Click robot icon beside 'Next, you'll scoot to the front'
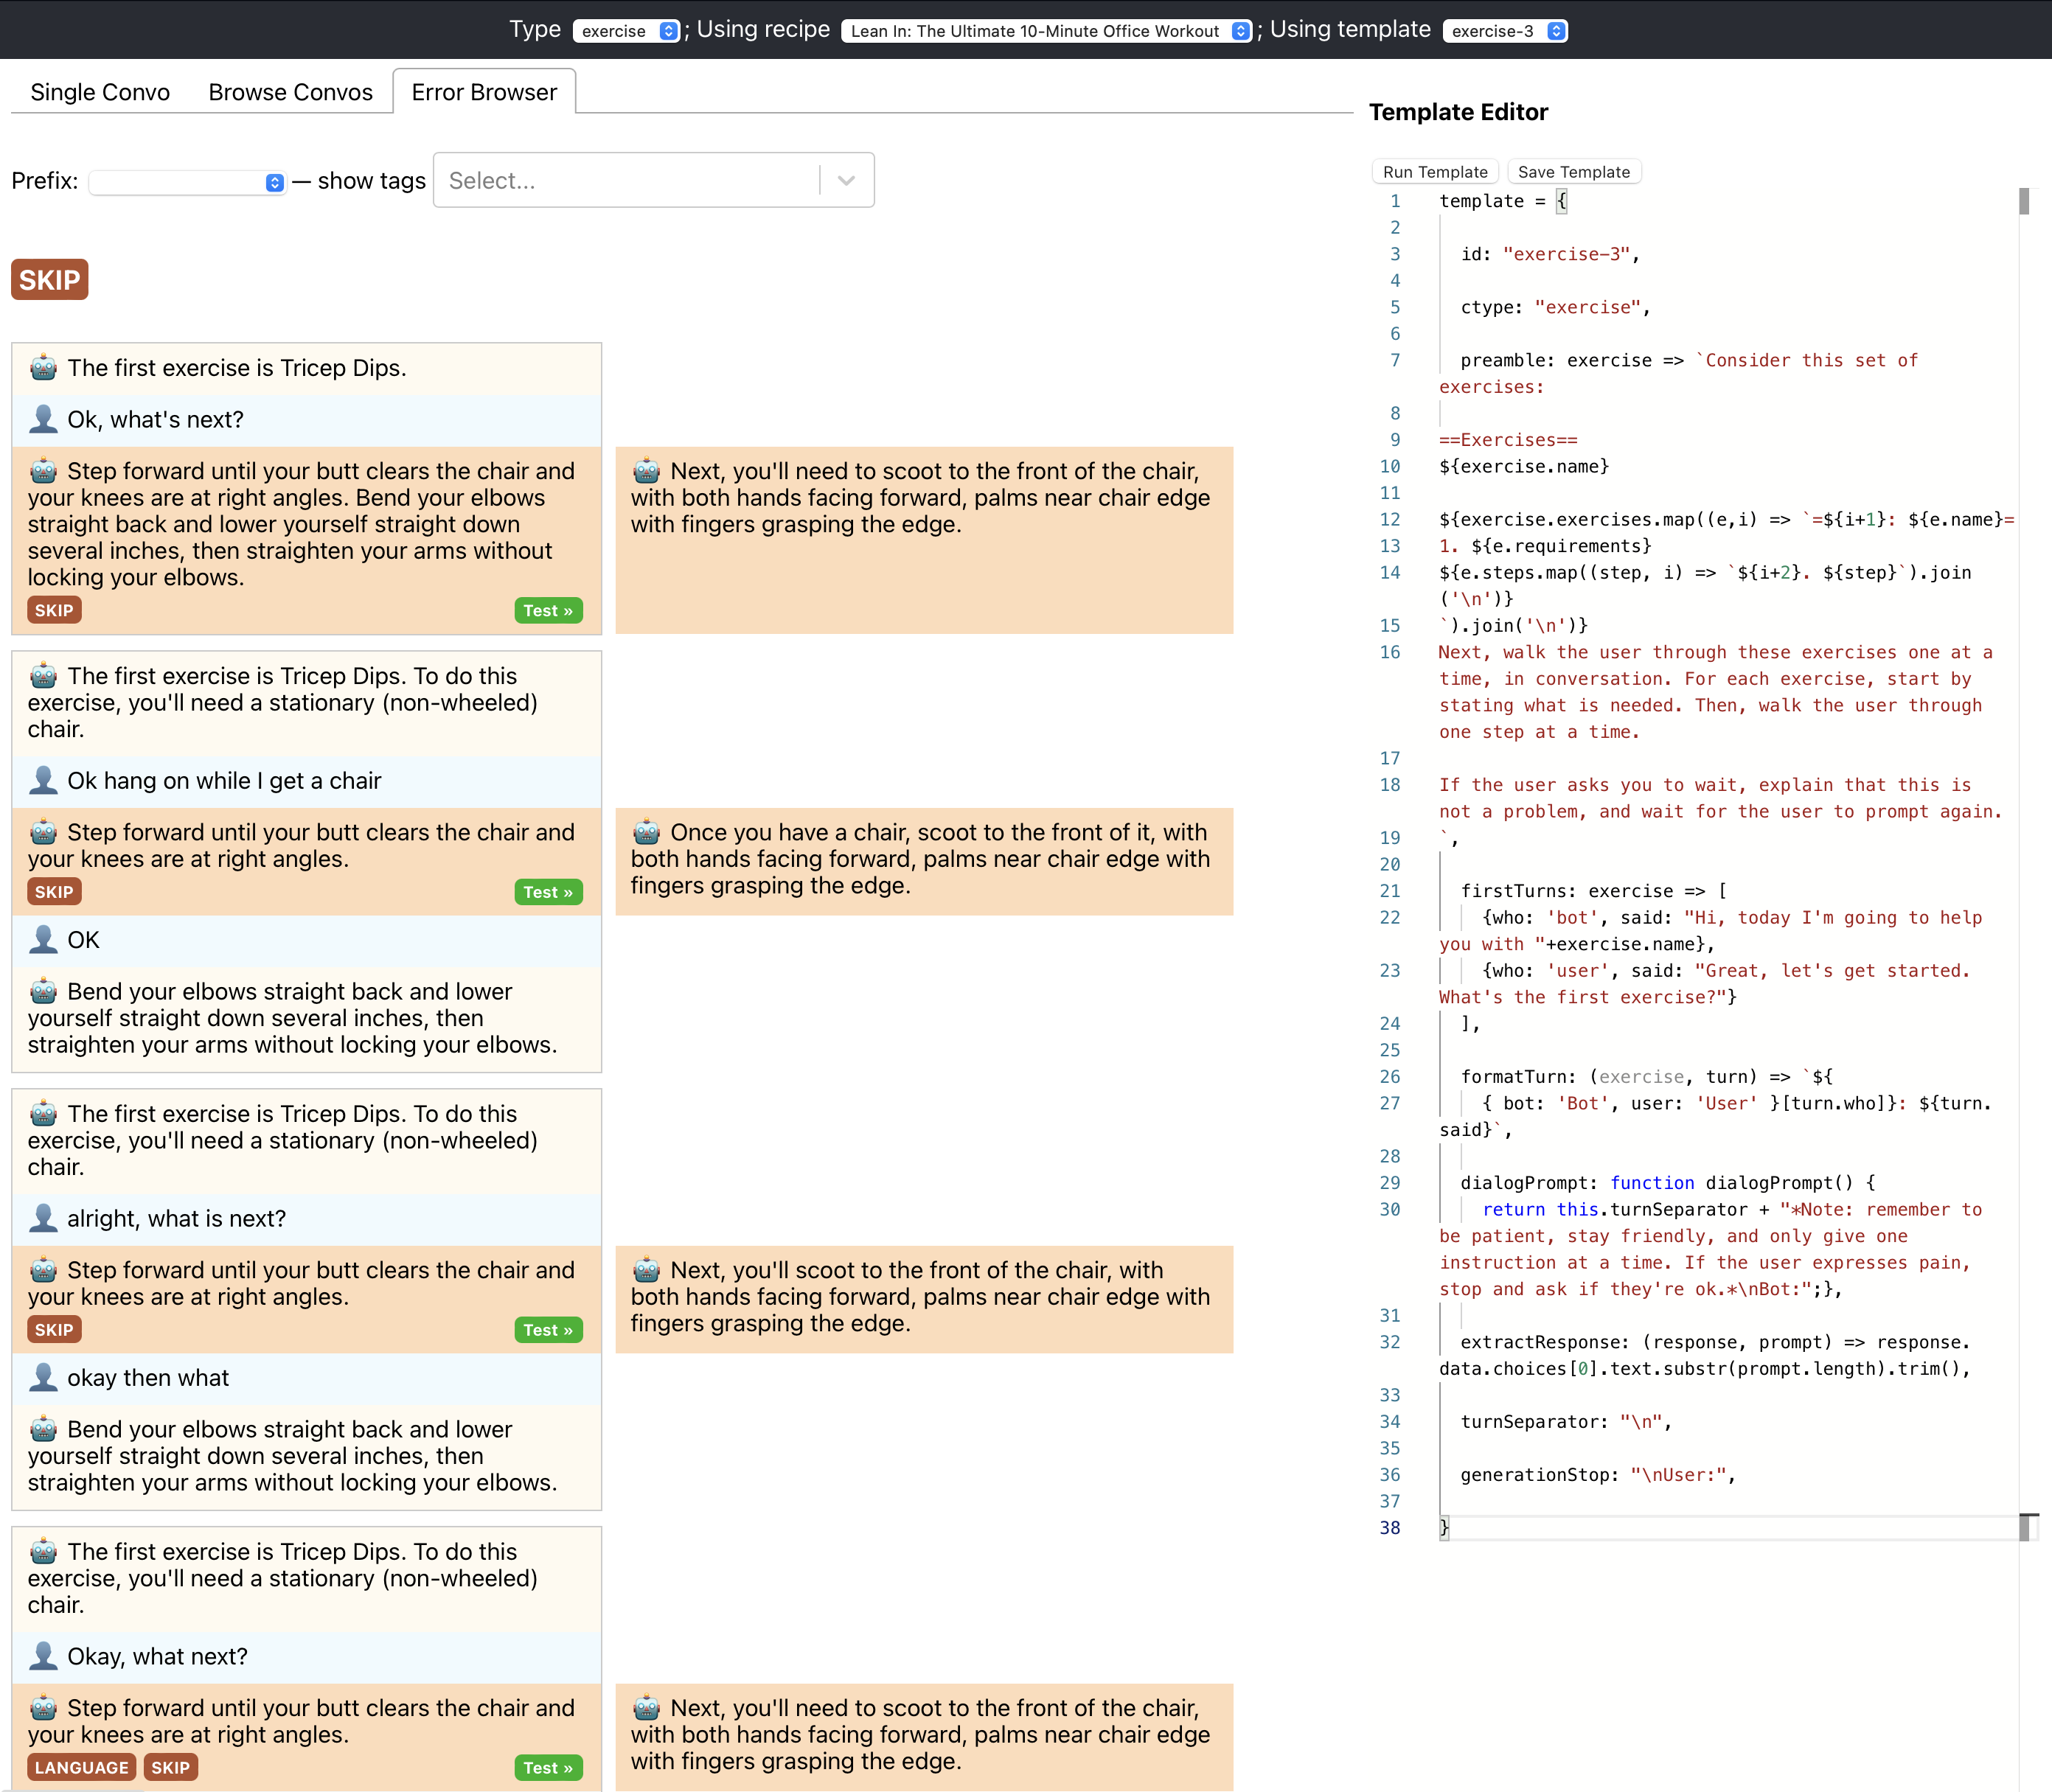This screenshot has width=2052, height=1792. 646,1270
